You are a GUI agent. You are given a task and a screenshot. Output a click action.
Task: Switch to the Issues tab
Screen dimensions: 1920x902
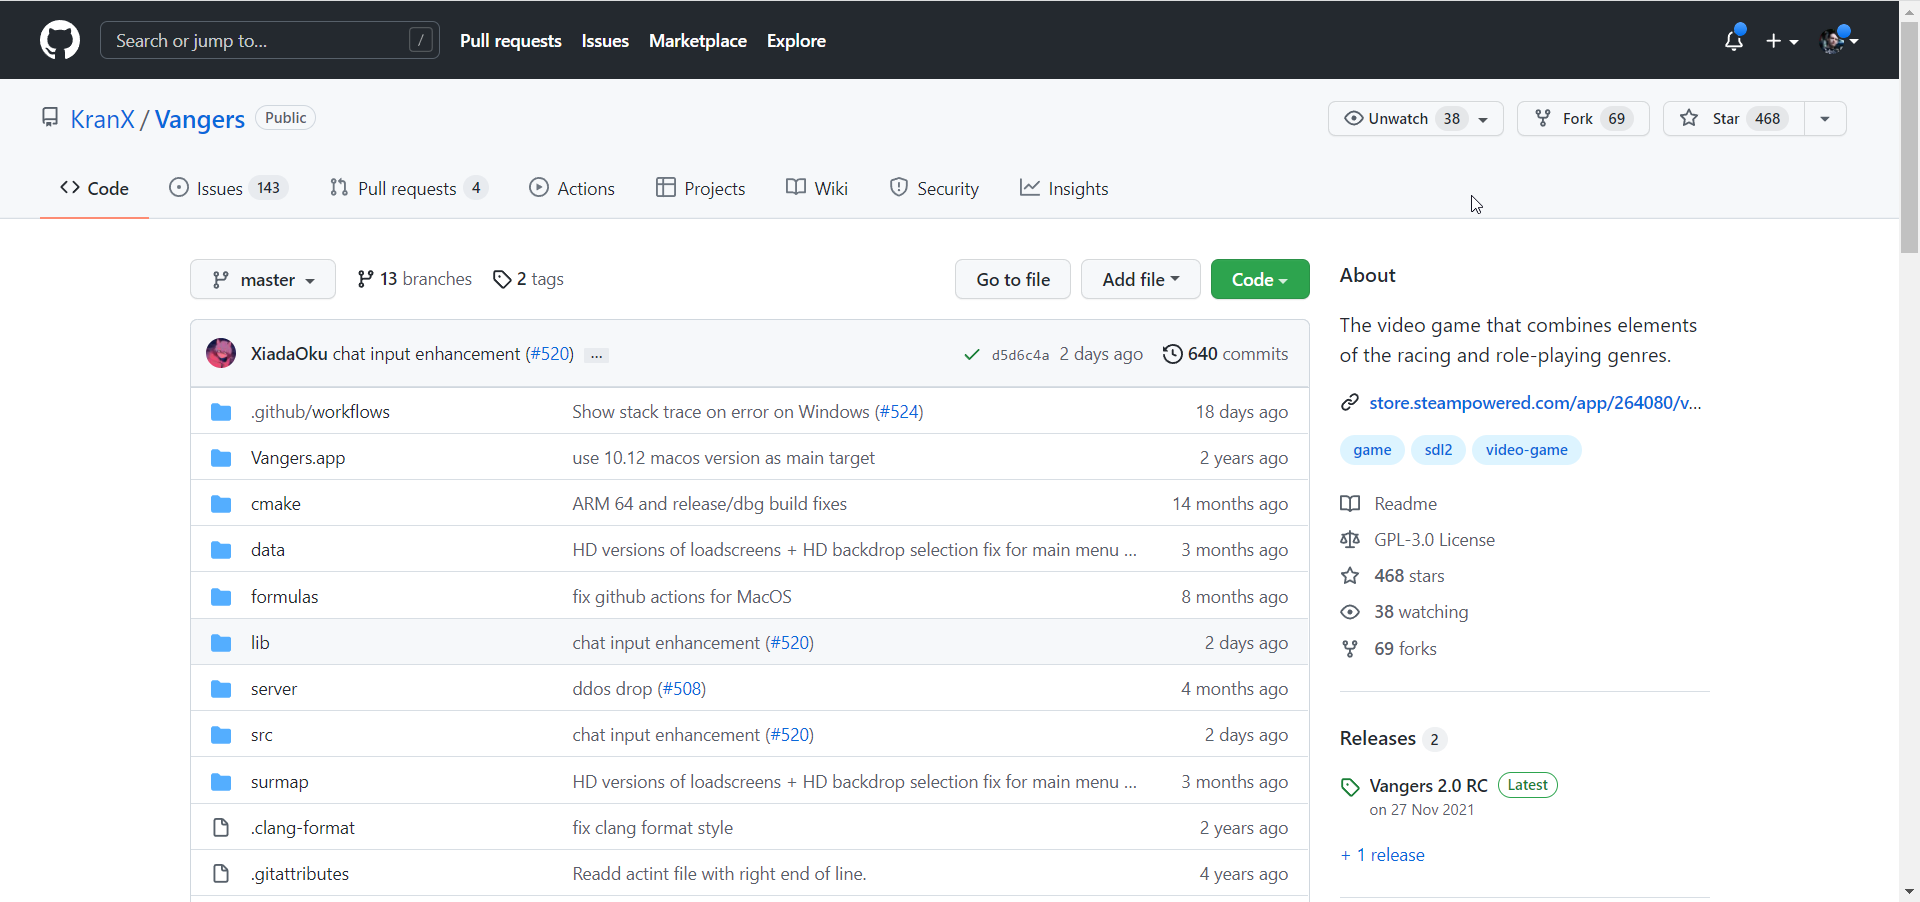[x=228, y=188]
